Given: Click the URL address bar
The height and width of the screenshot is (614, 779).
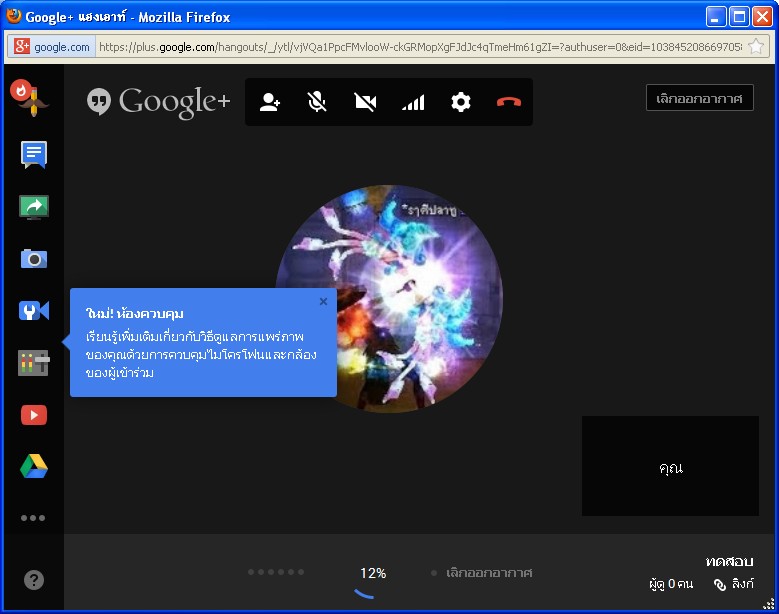Looking at the screenshot, I should tap(420, 47).
